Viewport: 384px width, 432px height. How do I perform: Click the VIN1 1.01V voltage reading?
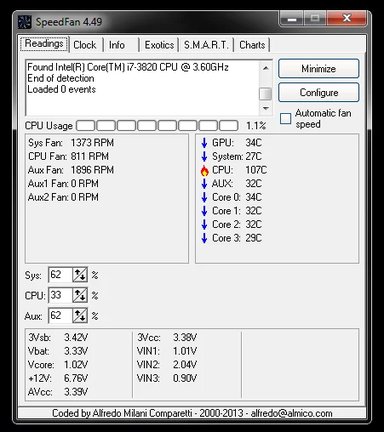click(x=167, y=351)
